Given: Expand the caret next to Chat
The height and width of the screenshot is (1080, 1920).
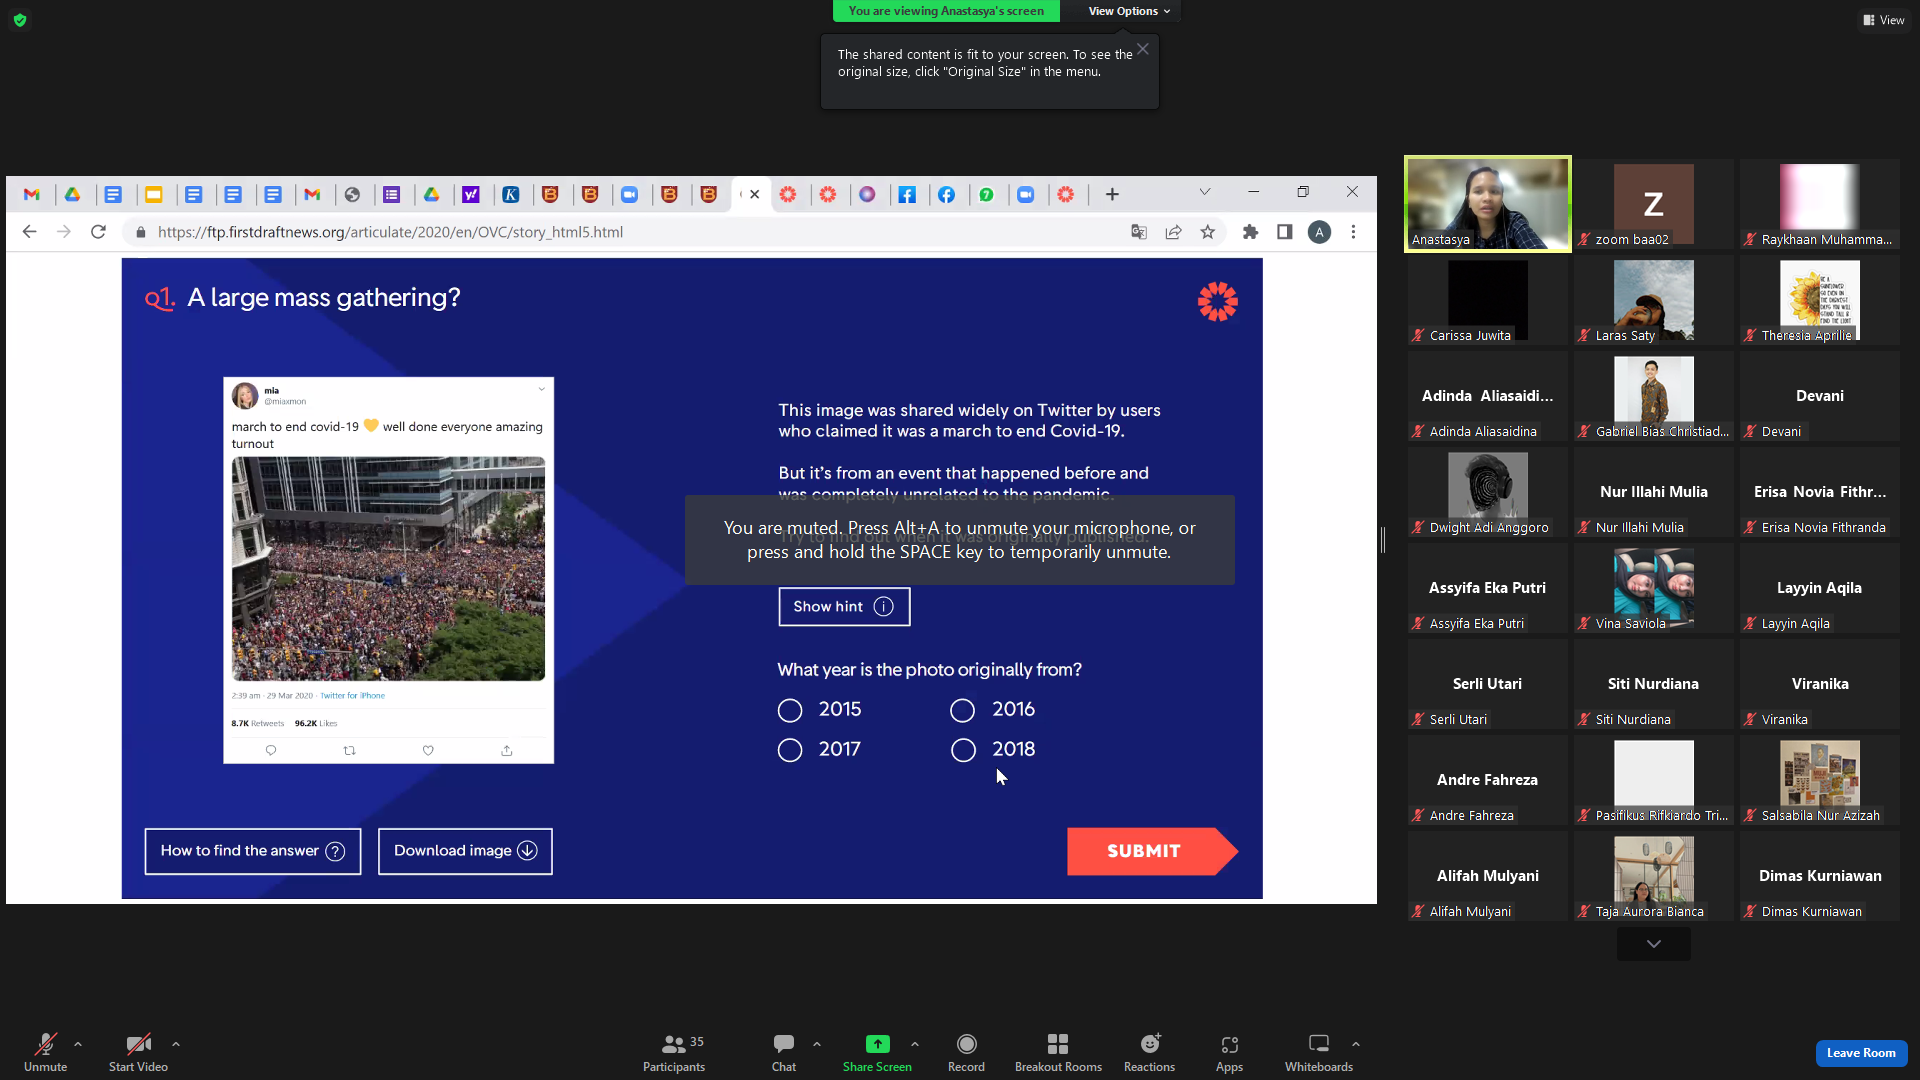Looking at the screenshot, I should [x=817, y=1044].
